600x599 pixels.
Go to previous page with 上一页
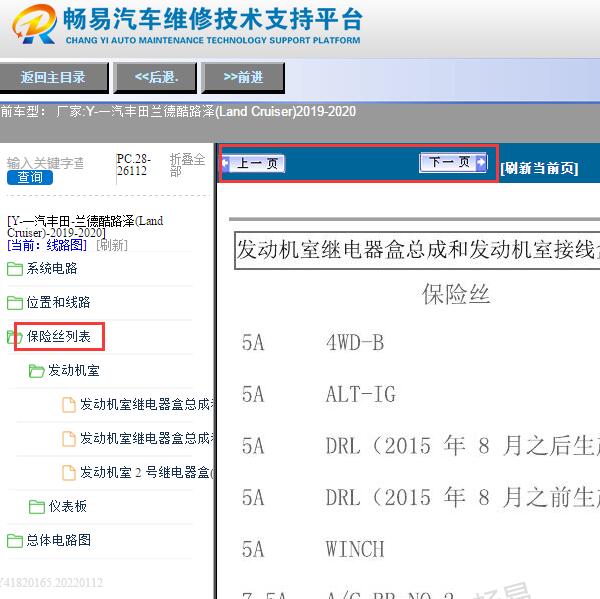point(253,163)
